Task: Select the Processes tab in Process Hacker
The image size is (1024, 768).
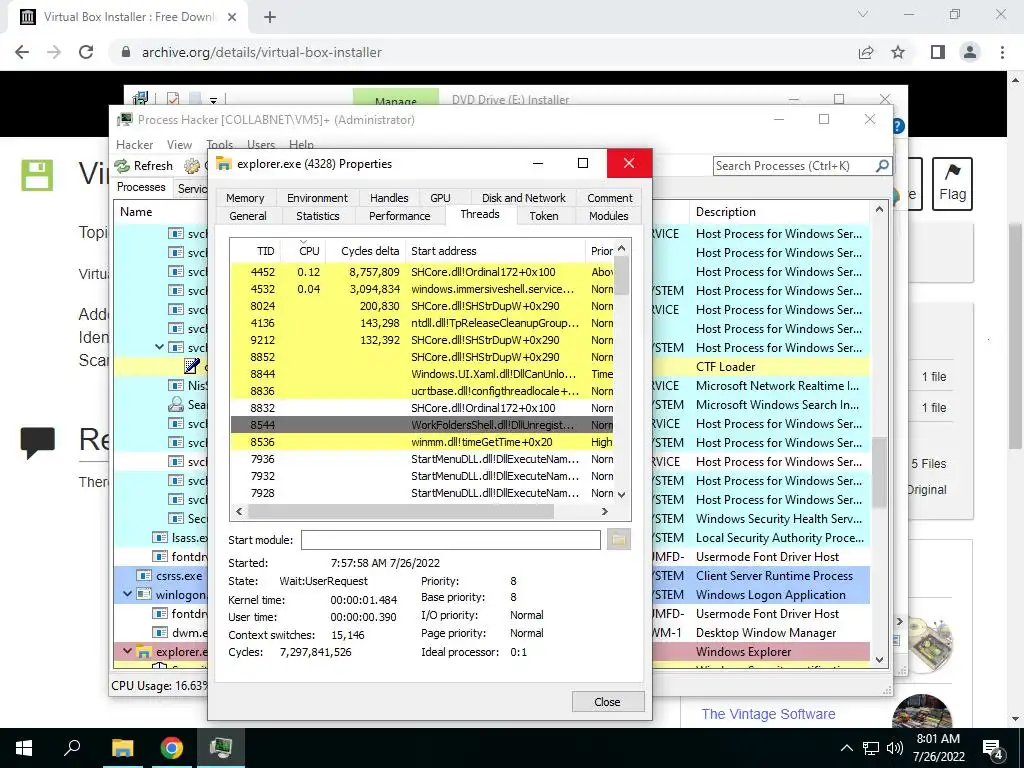Action: (x=141, y=187)
